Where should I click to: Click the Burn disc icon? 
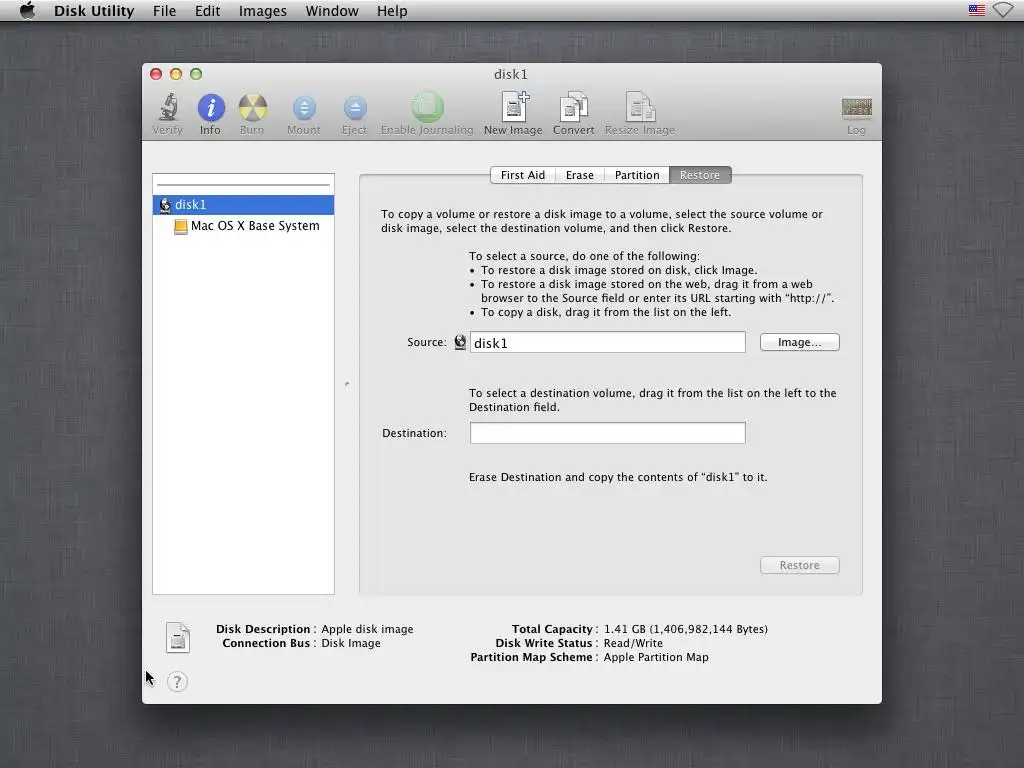point(253,107)
